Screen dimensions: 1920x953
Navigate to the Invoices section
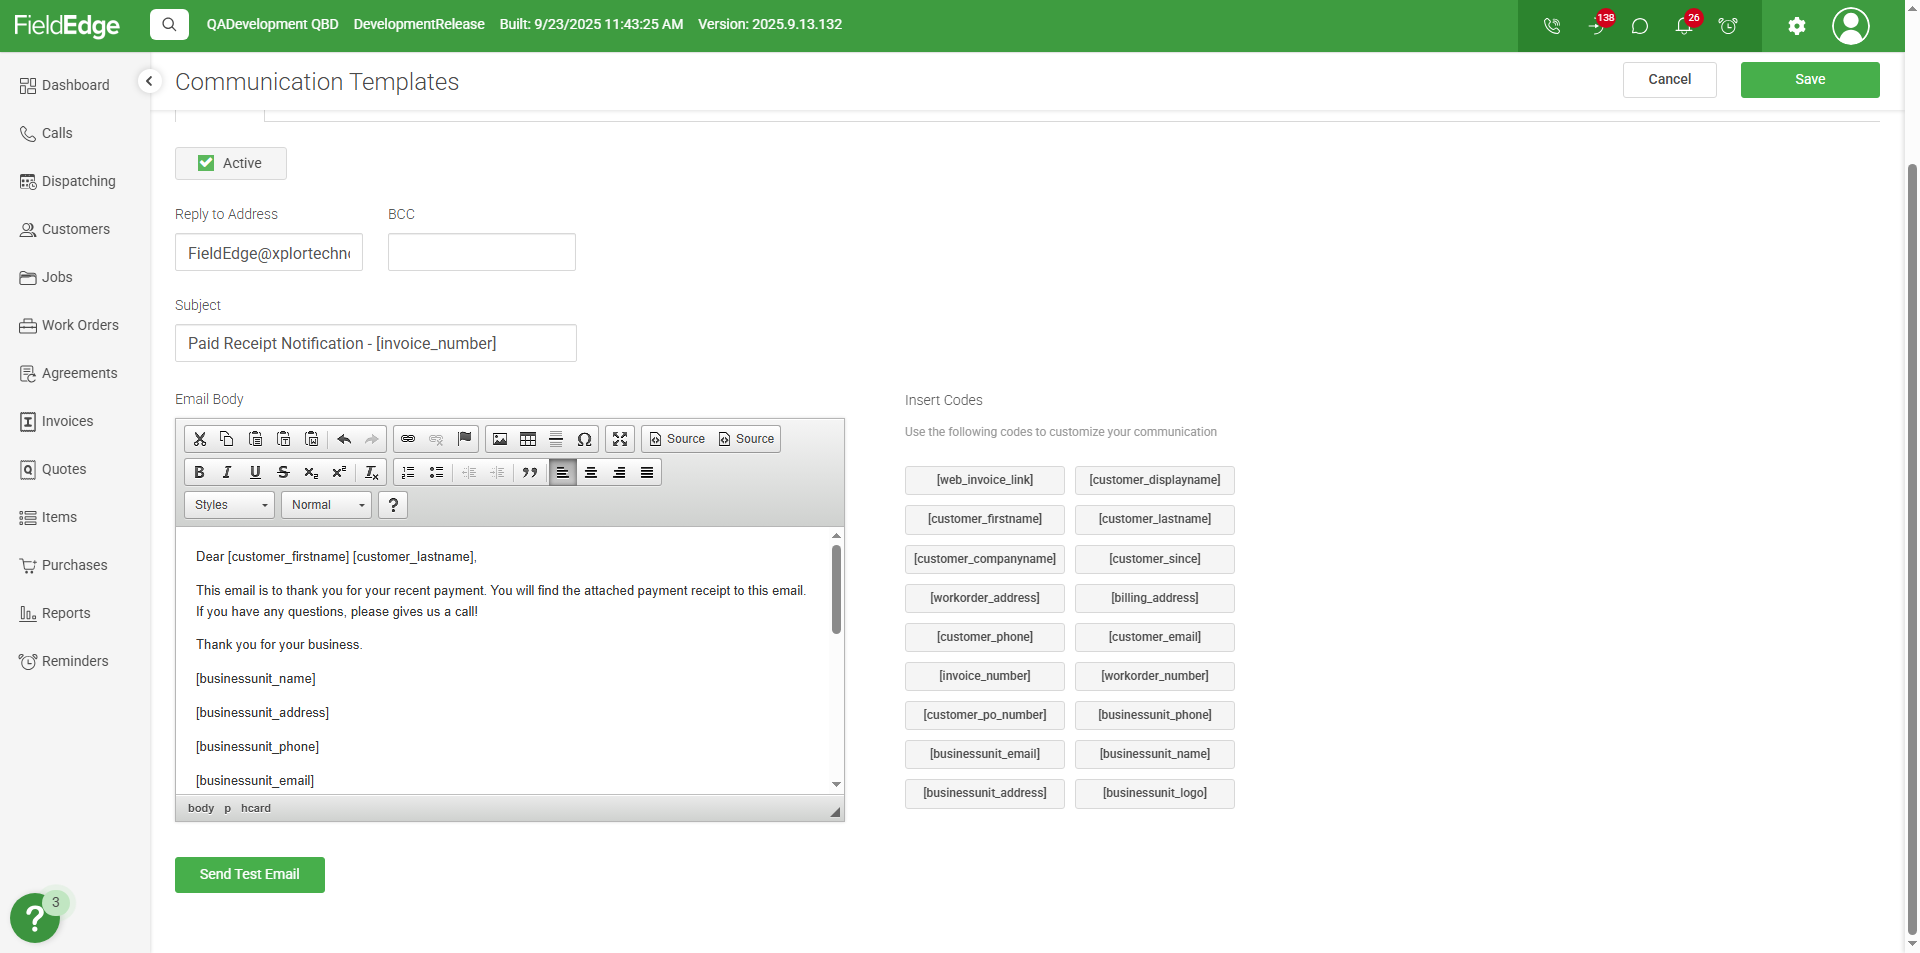click(66, 421)
